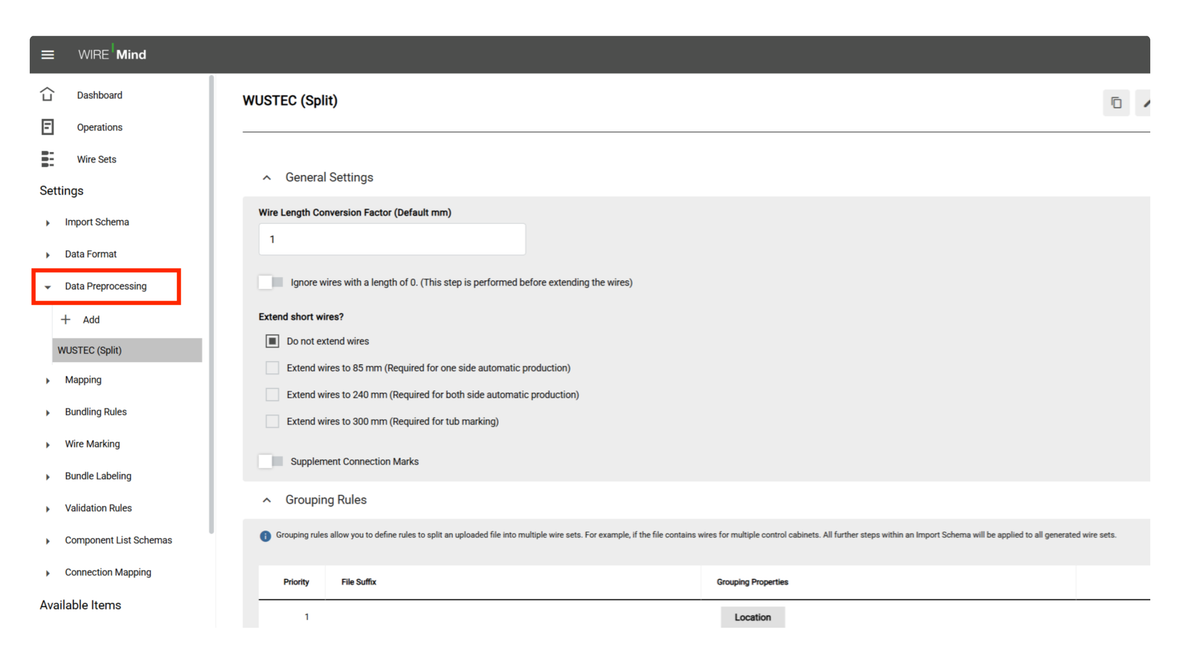Check Extend wires to 85 mm

coord(272,368)
